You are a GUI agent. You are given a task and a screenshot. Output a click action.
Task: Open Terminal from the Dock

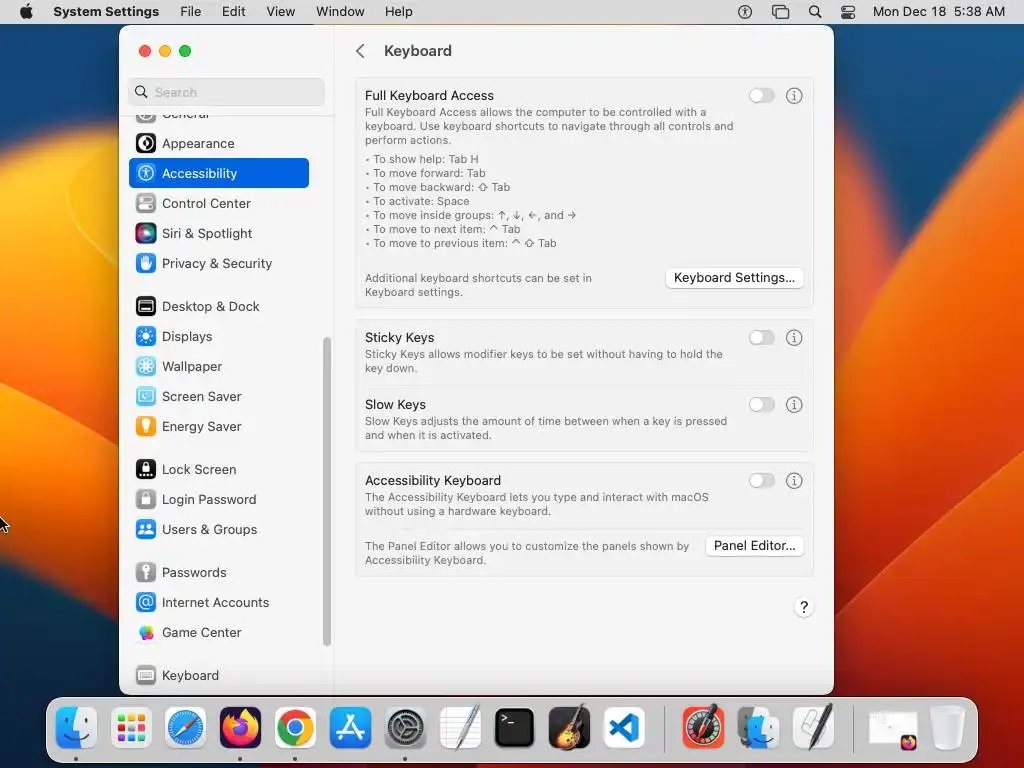point(515,728)
